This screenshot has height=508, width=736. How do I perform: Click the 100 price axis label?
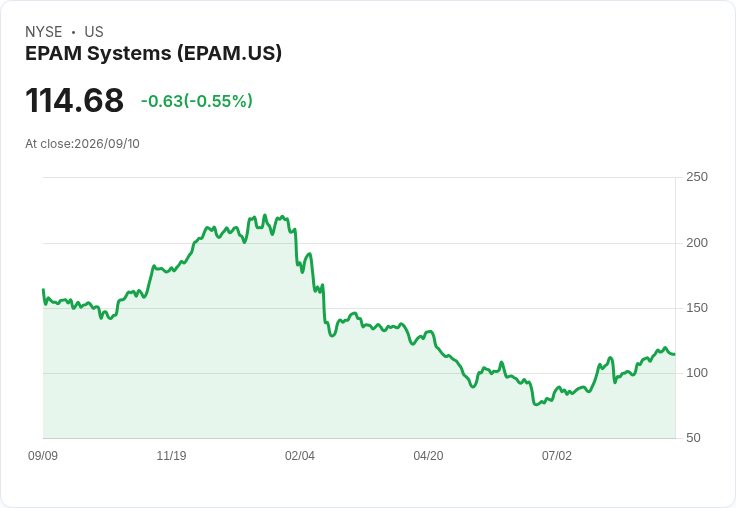pyautogui.click(x=697, y=373)
